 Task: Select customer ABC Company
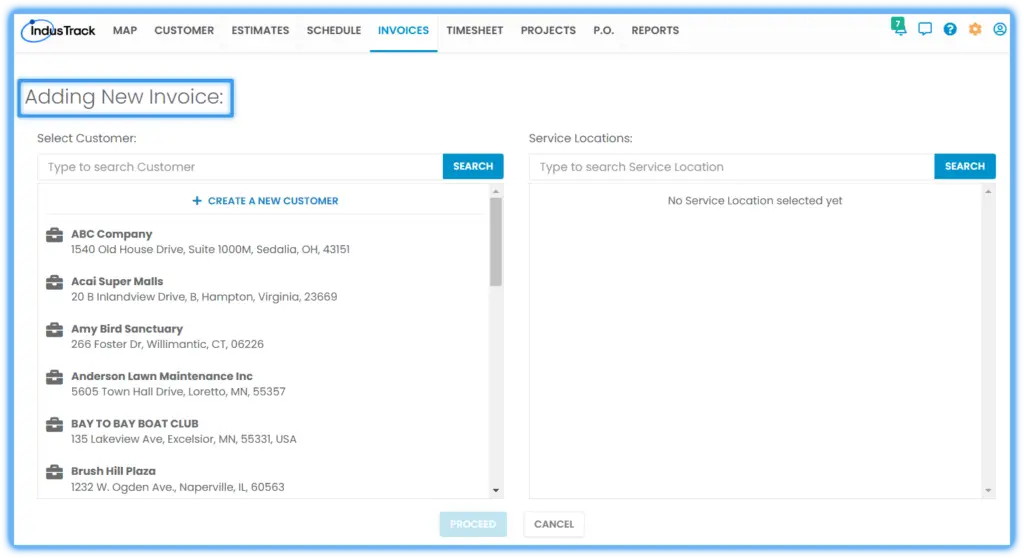point(112,234)
